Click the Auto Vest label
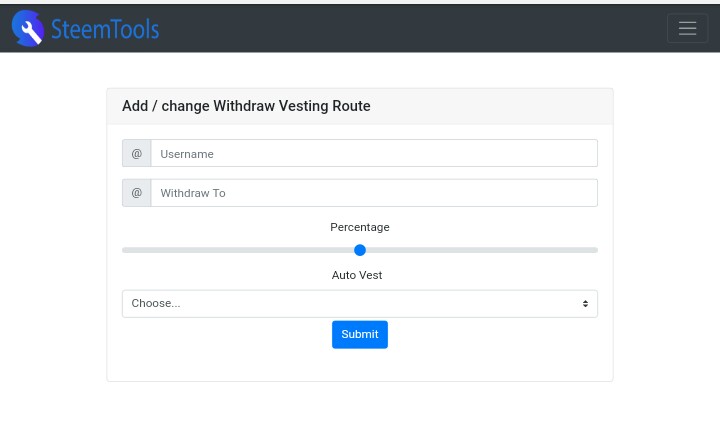This screenshot has width=720, height=427. point(357,275)
